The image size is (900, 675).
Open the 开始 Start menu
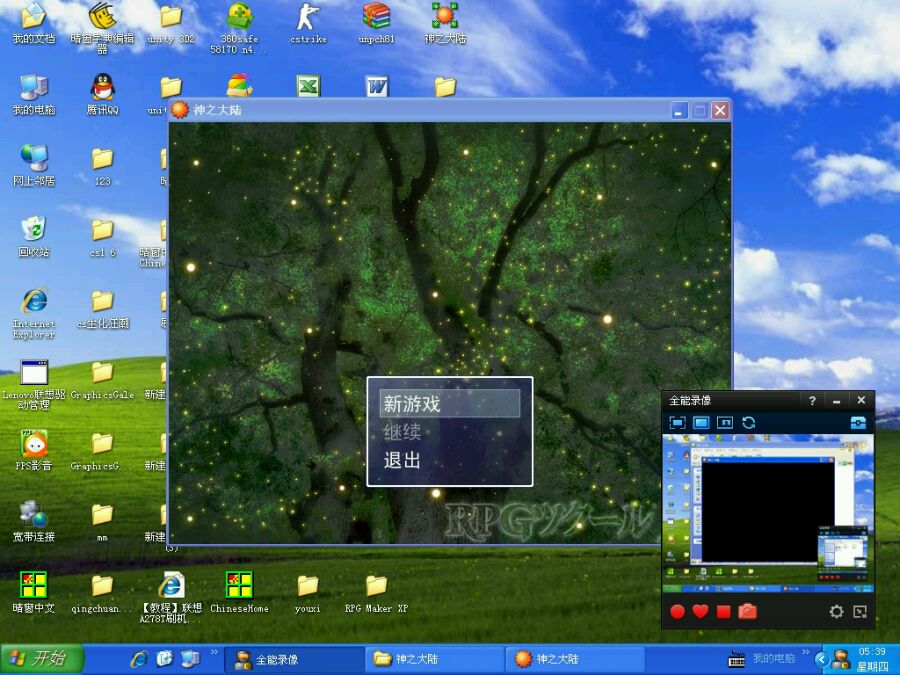tap(42, 658)
